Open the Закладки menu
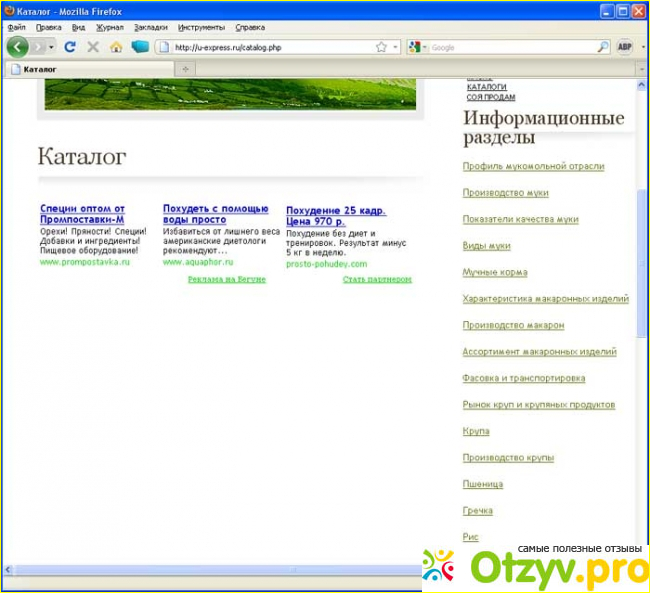This screenshot has width=650, height=593. [150, 28]
